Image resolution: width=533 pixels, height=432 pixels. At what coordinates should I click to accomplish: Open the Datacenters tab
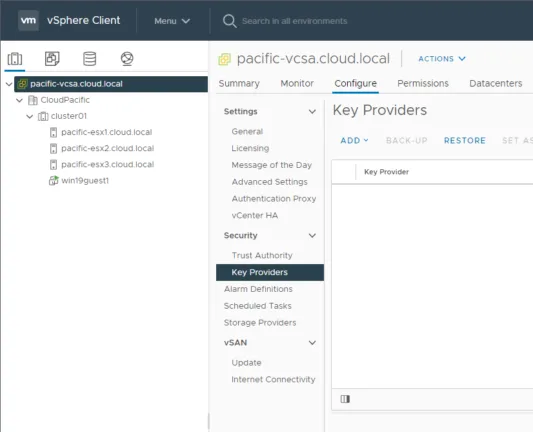click(x=496, y=84)
